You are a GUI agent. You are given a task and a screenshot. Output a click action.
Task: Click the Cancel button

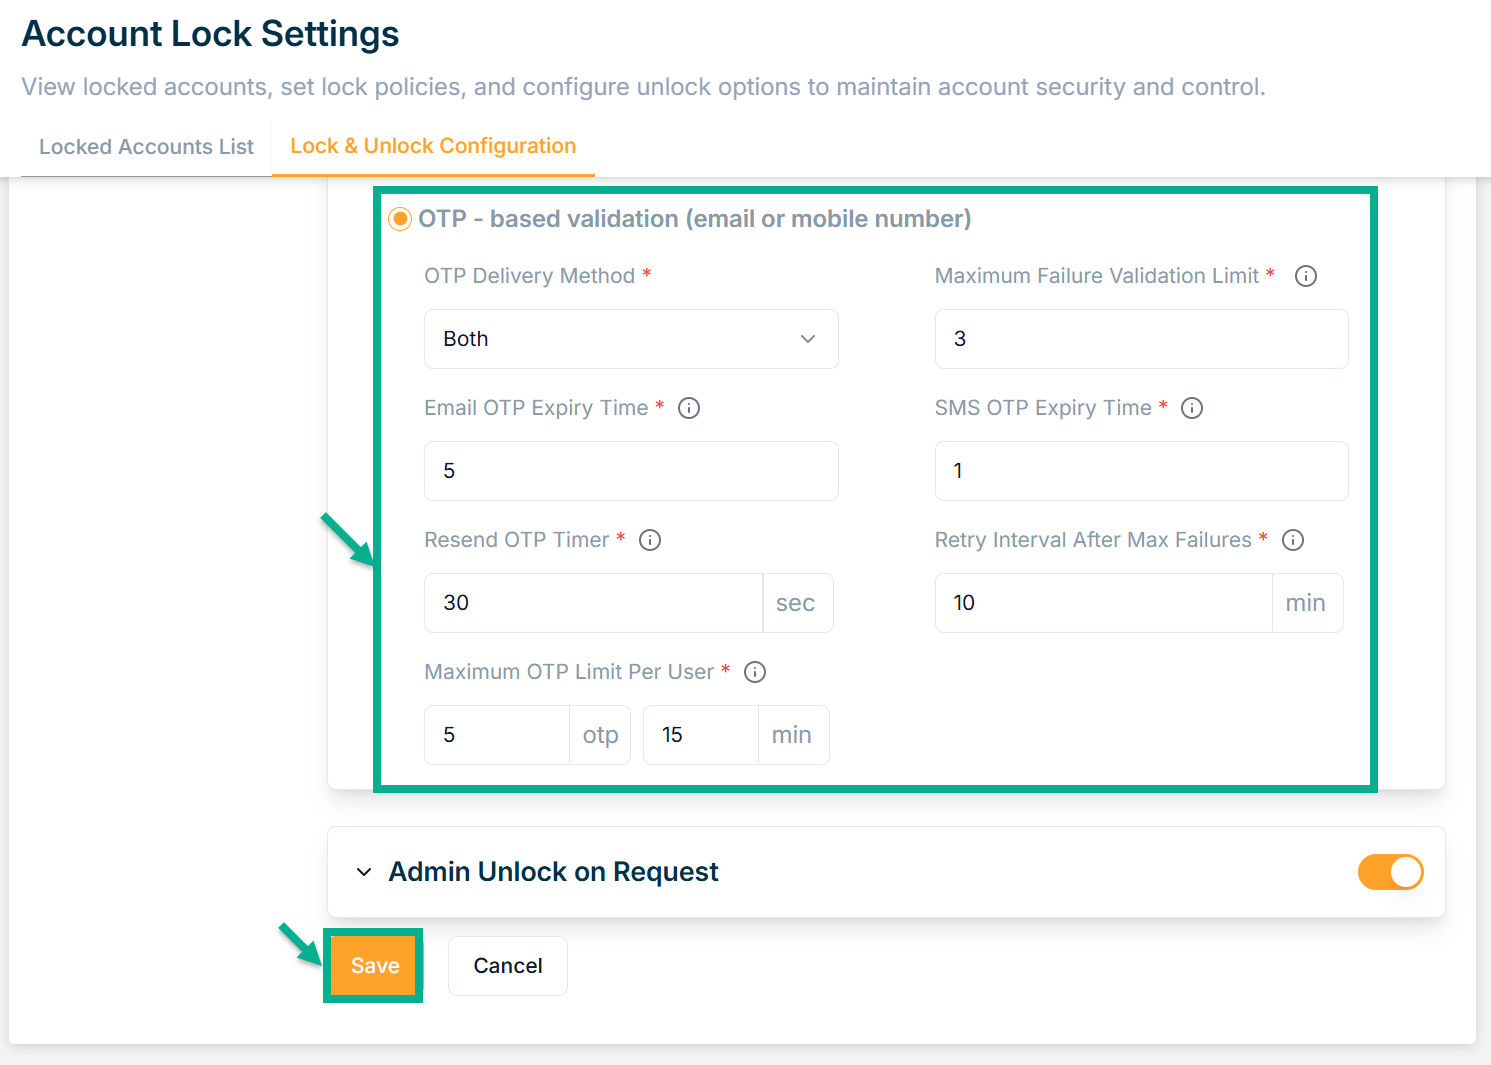click(508, 966)
